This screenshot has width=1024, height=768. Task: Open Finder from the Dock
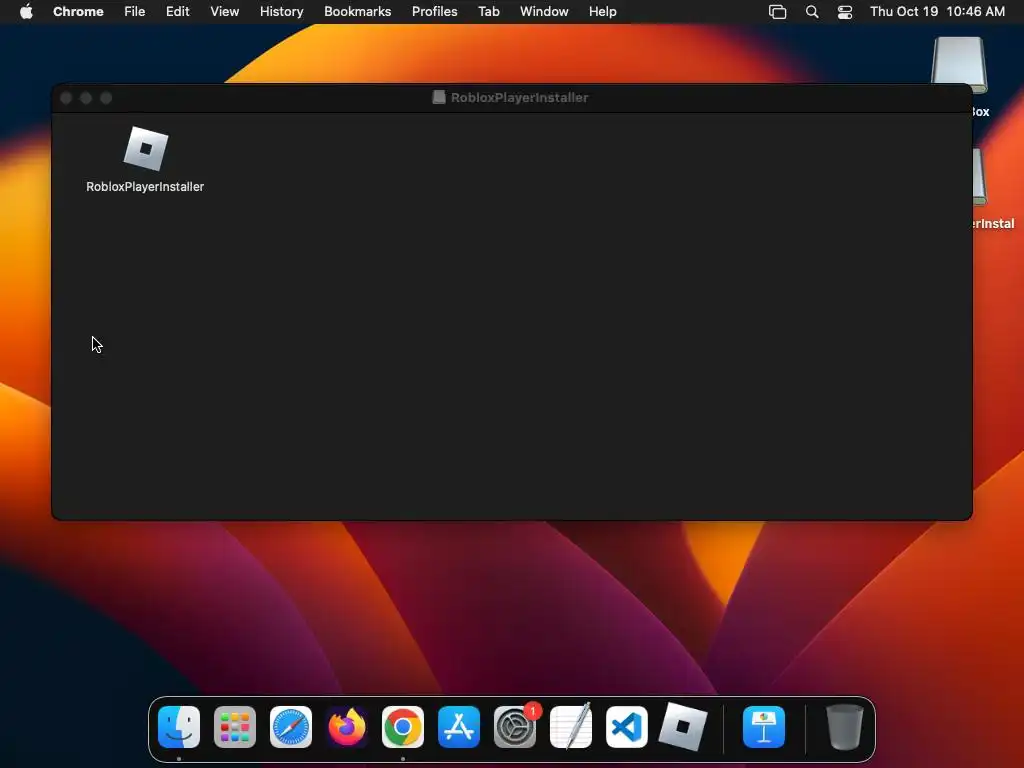(x=179, y=727)
